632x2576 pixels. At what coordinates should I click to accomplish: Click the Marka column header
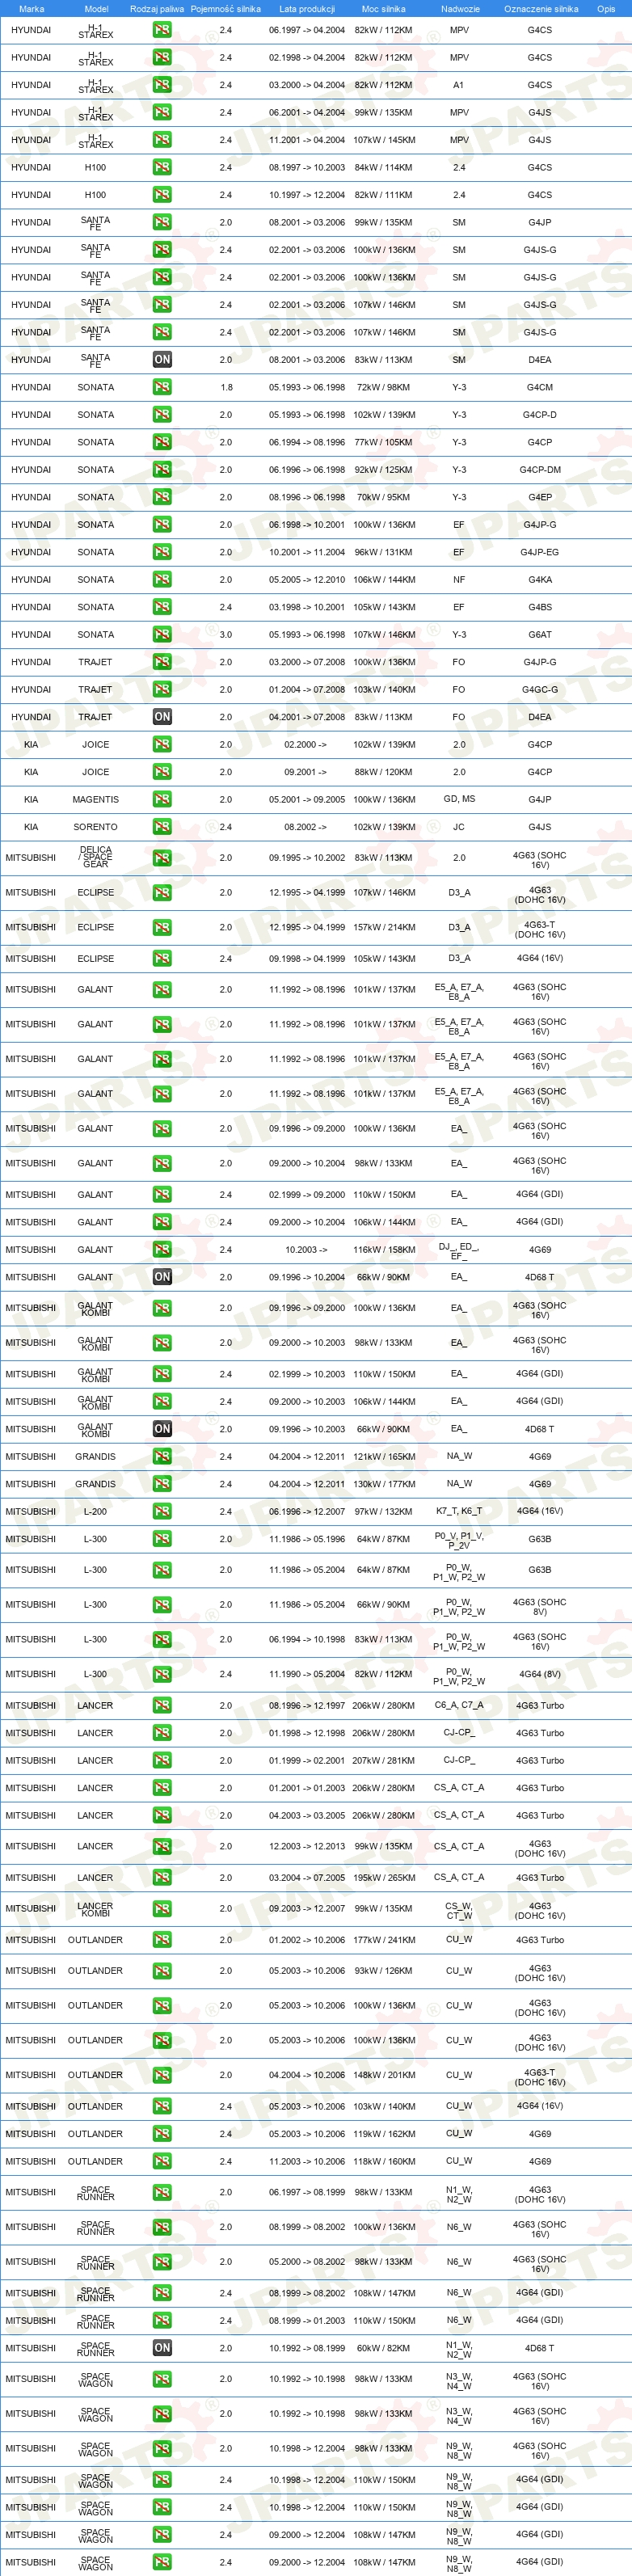pos(31,9)
